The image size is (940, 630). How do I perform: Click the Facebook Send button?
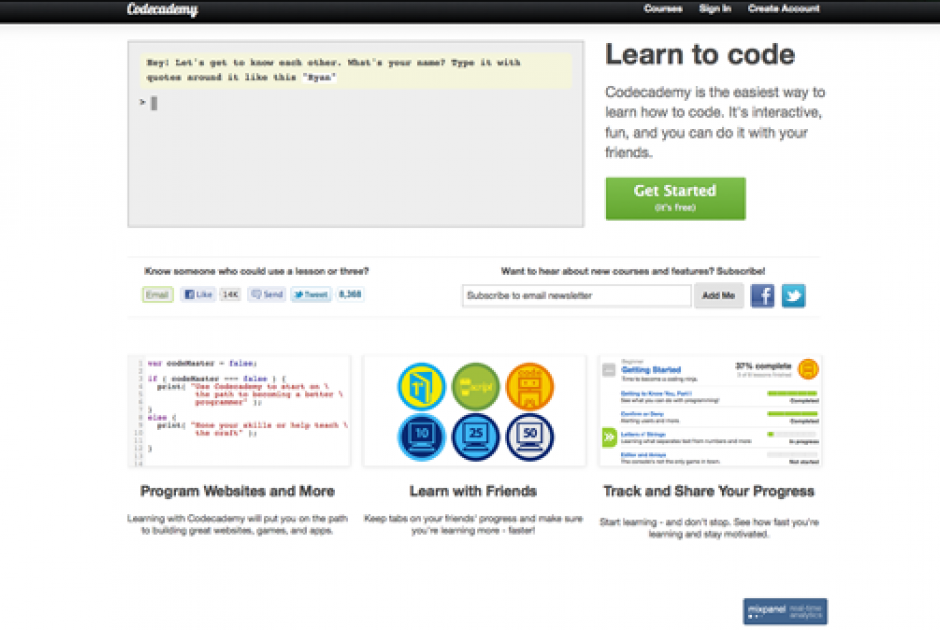point(267,294)
